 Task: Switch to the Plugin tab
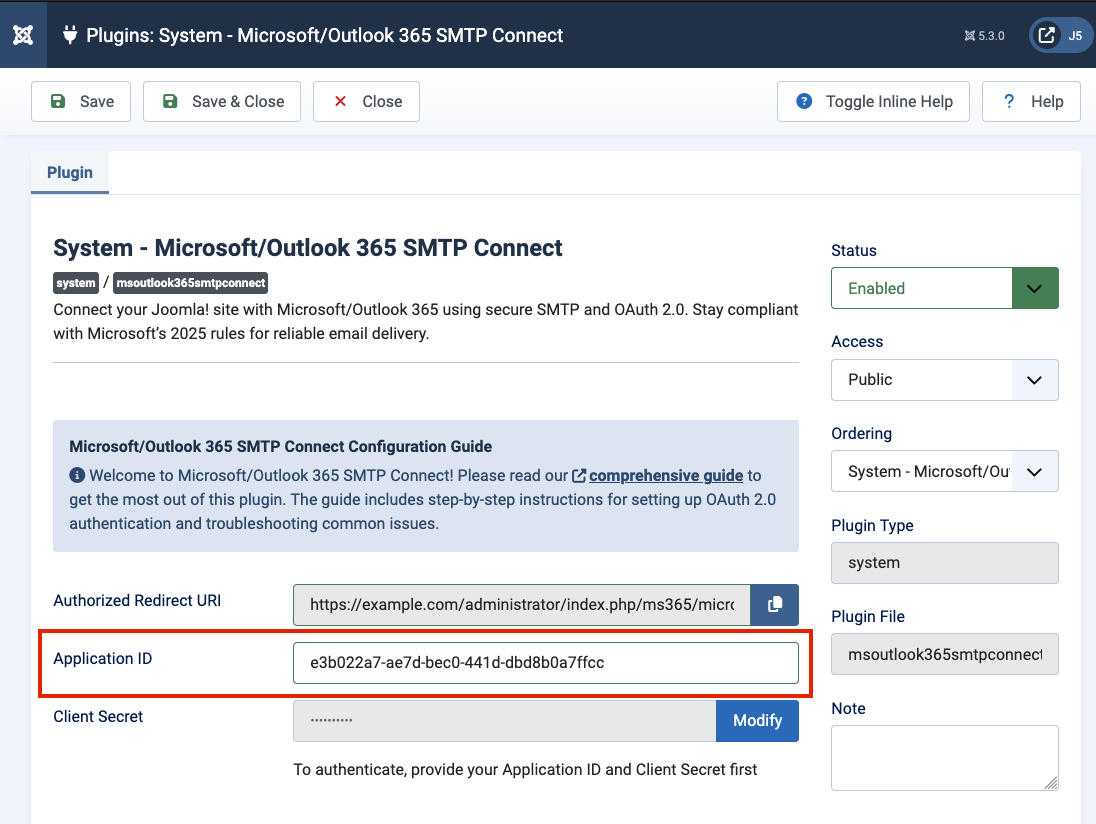70,173
